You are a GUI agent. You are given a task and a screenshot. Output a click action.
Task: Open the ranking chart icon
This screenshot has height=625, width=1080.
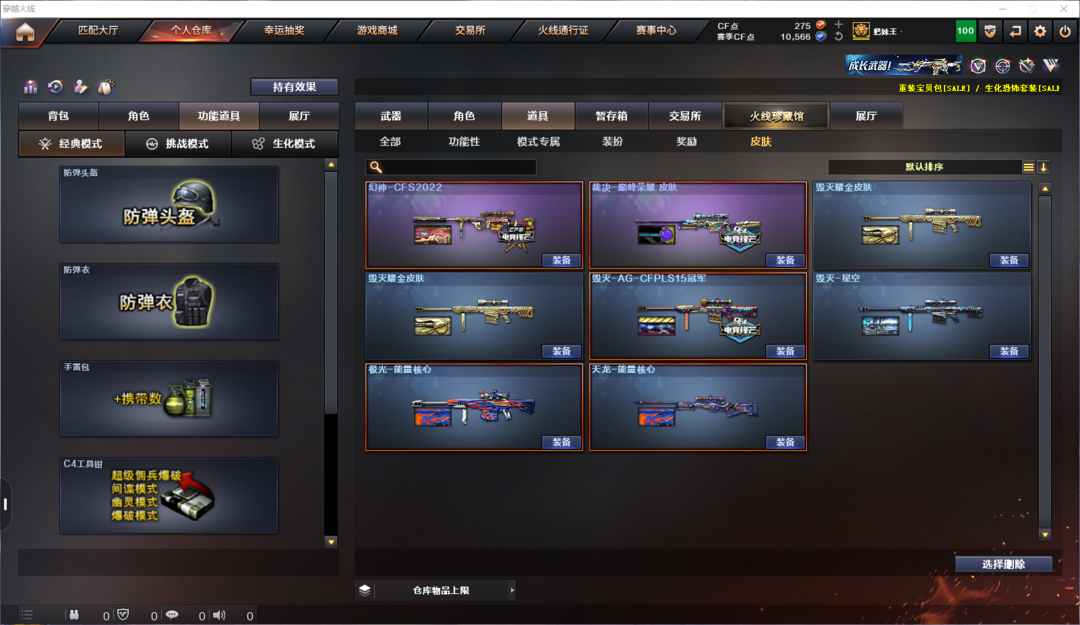[x=30, y=87]
